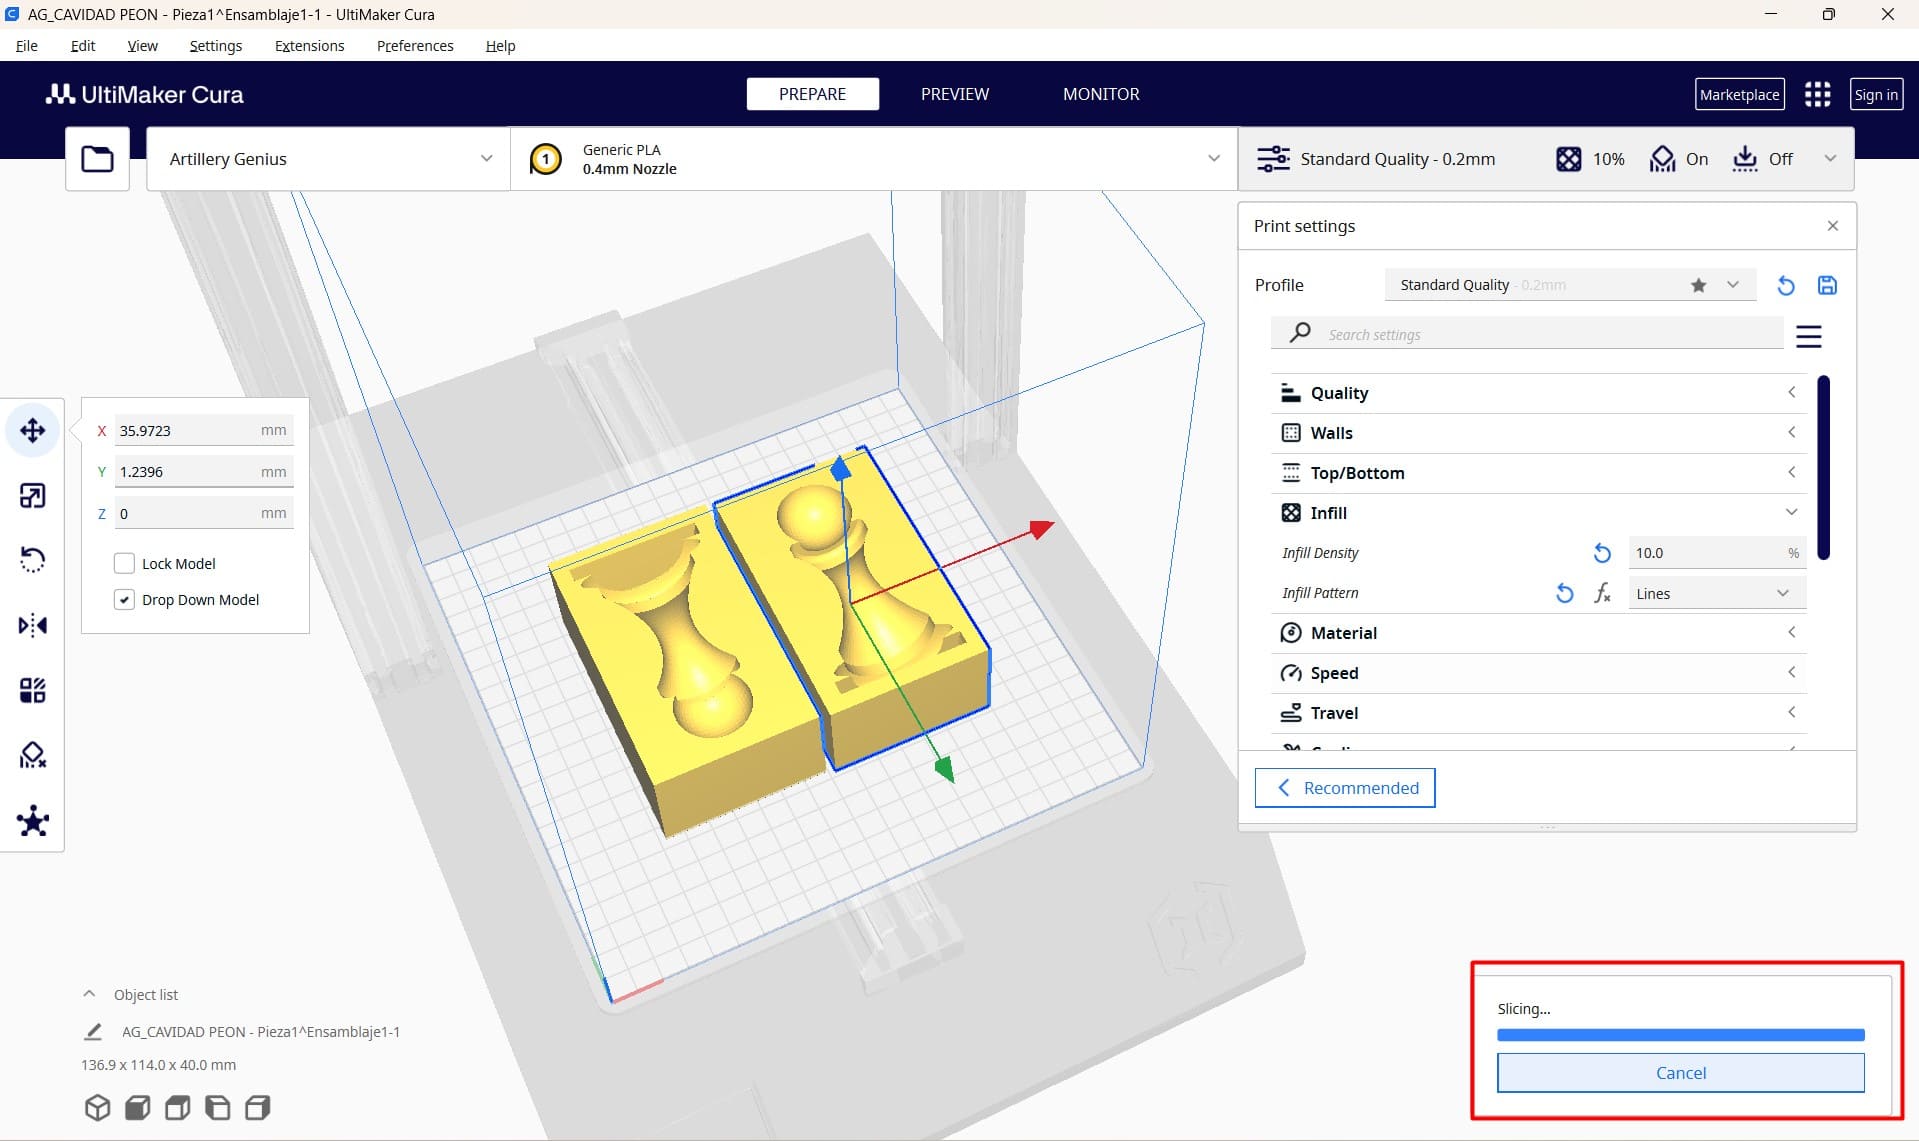Open the Generic PLA material dropdown
Viewport: 1919px width, 1141px height.
click(874, 159)
